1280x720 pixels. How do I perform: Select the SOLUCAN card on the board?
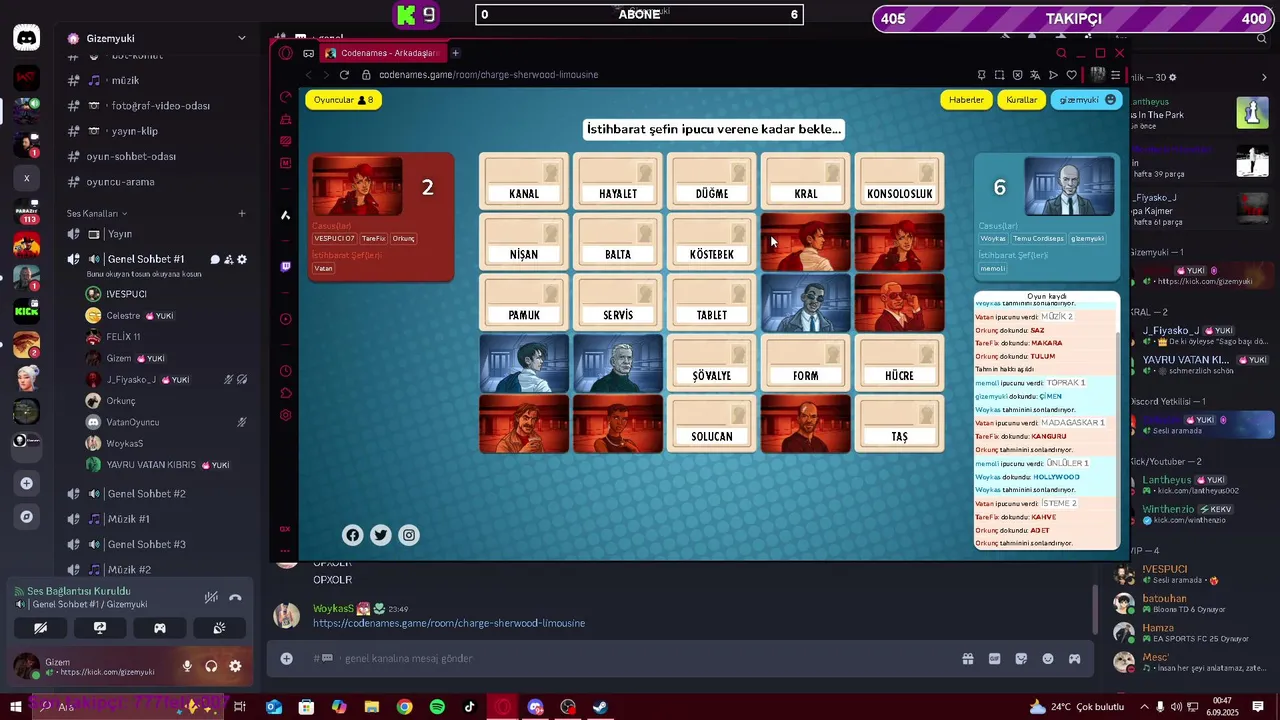pos(711,424)
